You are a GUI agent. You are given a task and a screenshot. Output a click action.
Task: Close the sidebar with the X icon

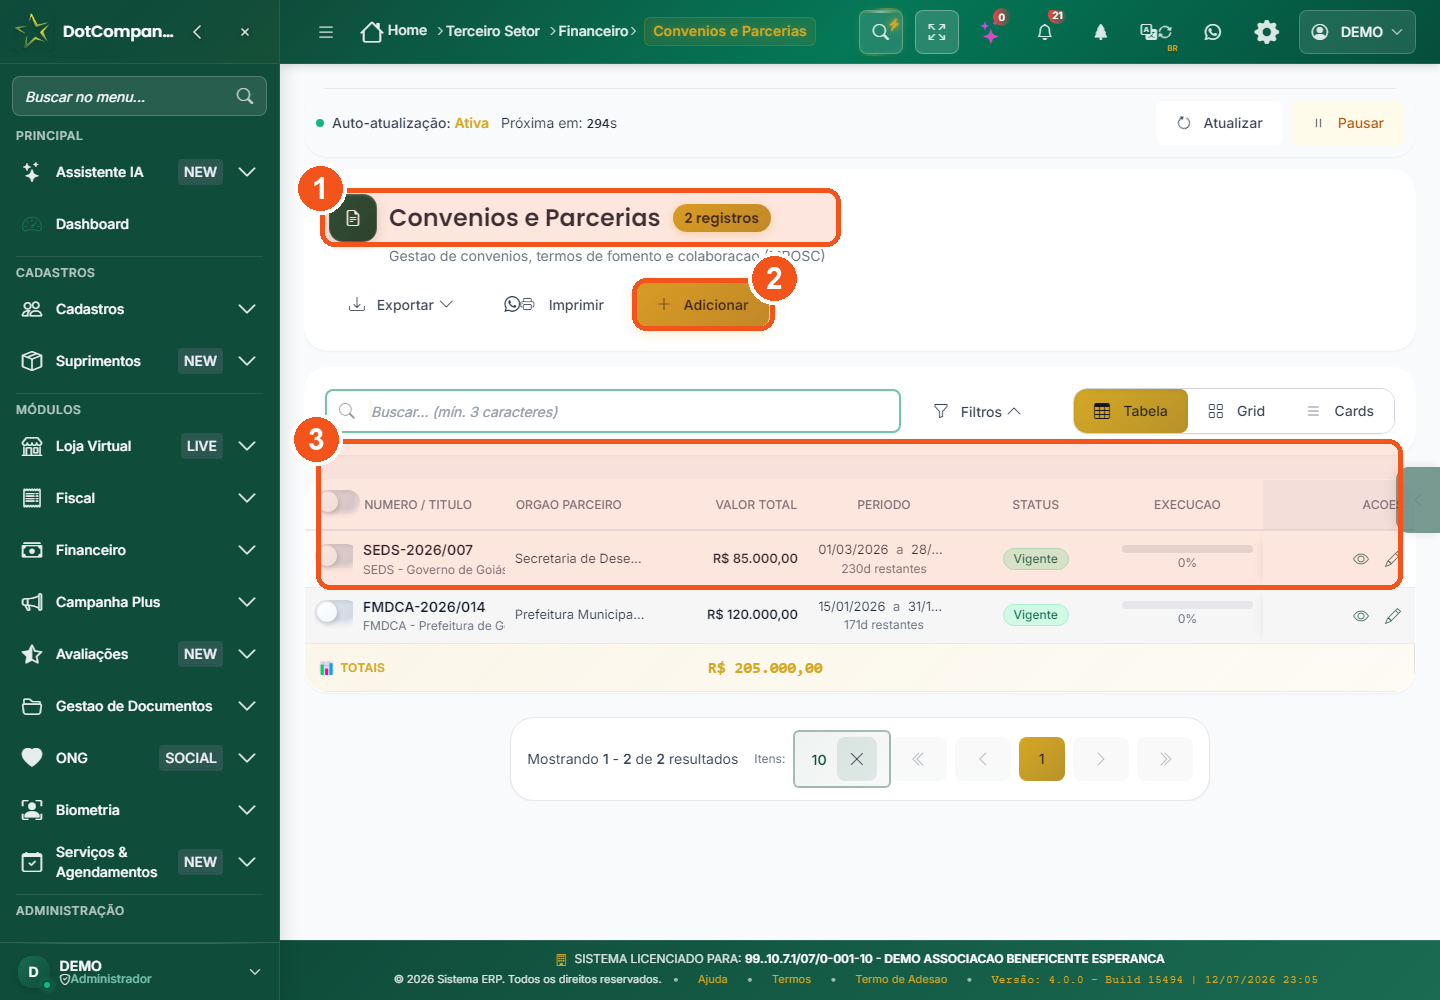245,32
